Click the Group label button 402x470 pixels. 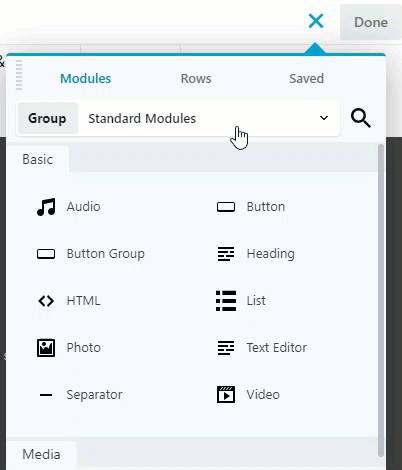tap(47, 118)
